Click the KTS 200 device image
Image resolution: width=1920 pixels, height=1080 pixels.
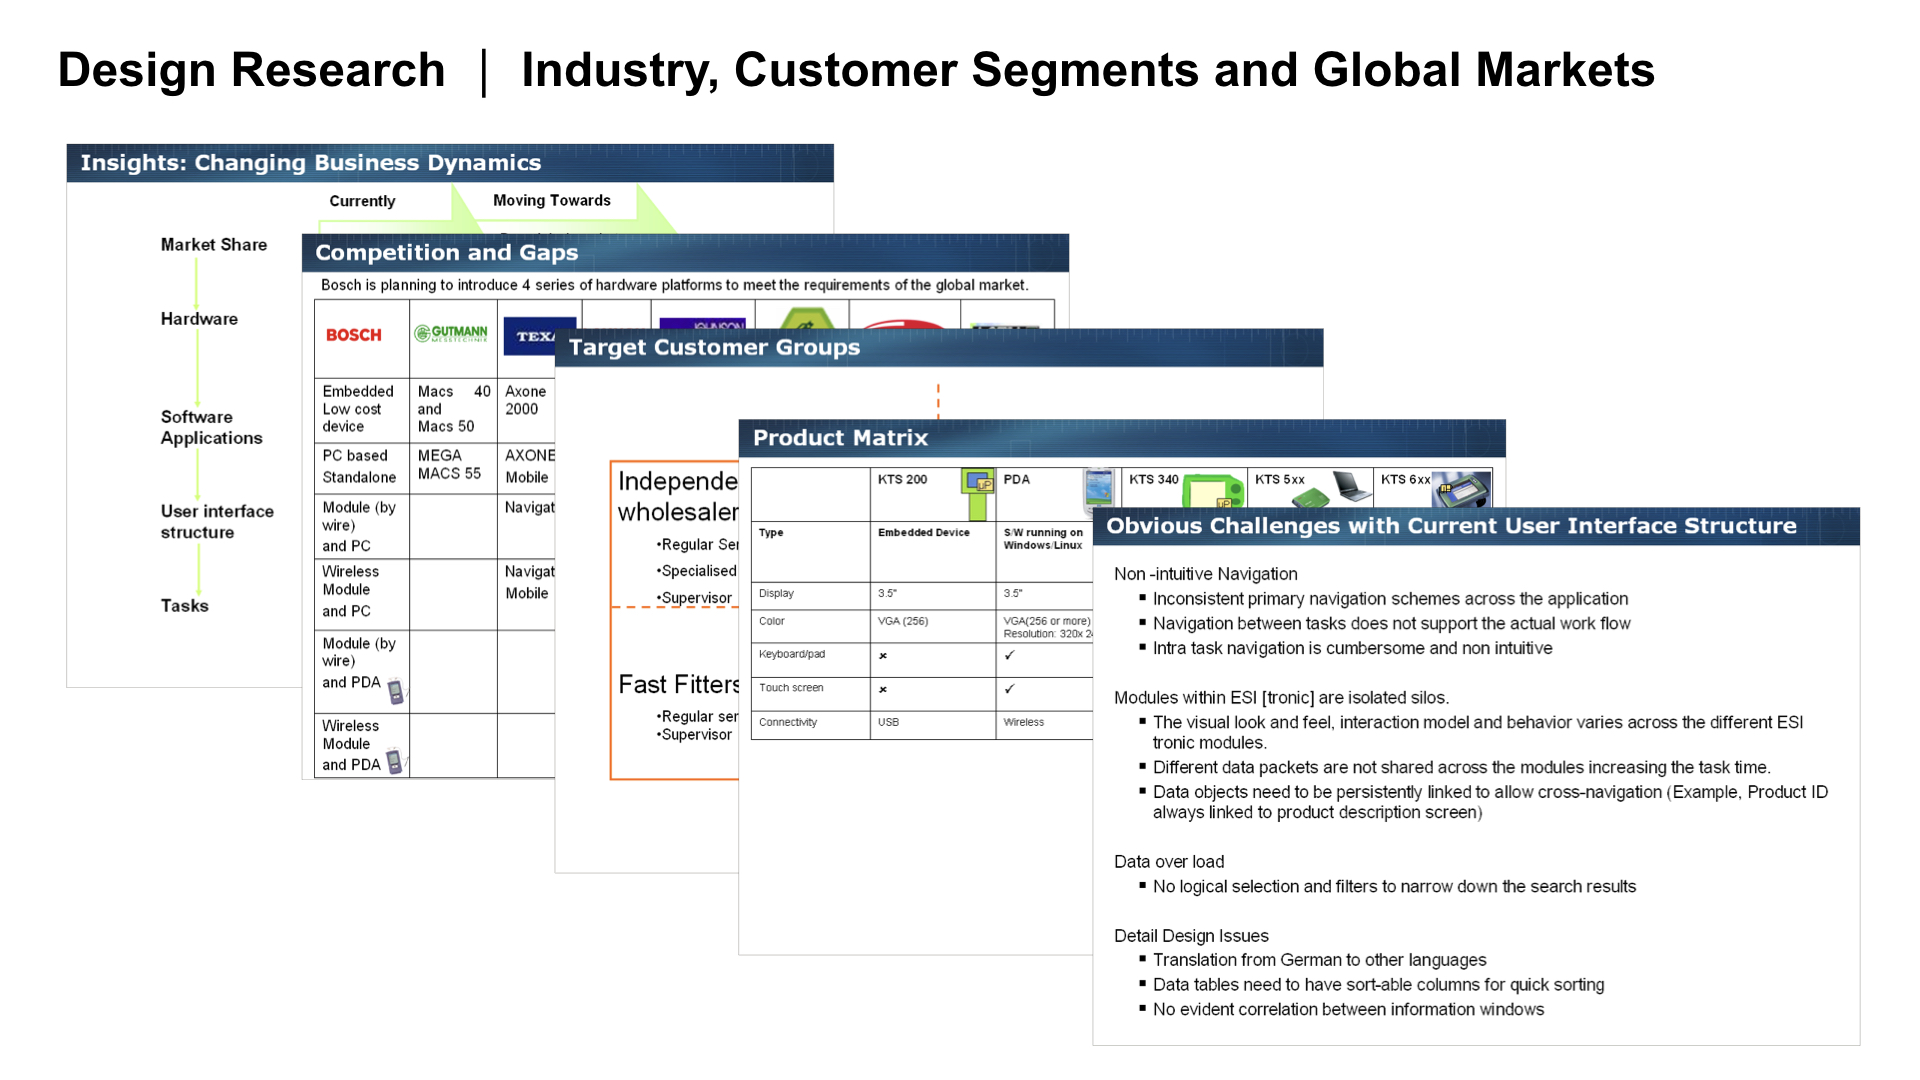977,482
